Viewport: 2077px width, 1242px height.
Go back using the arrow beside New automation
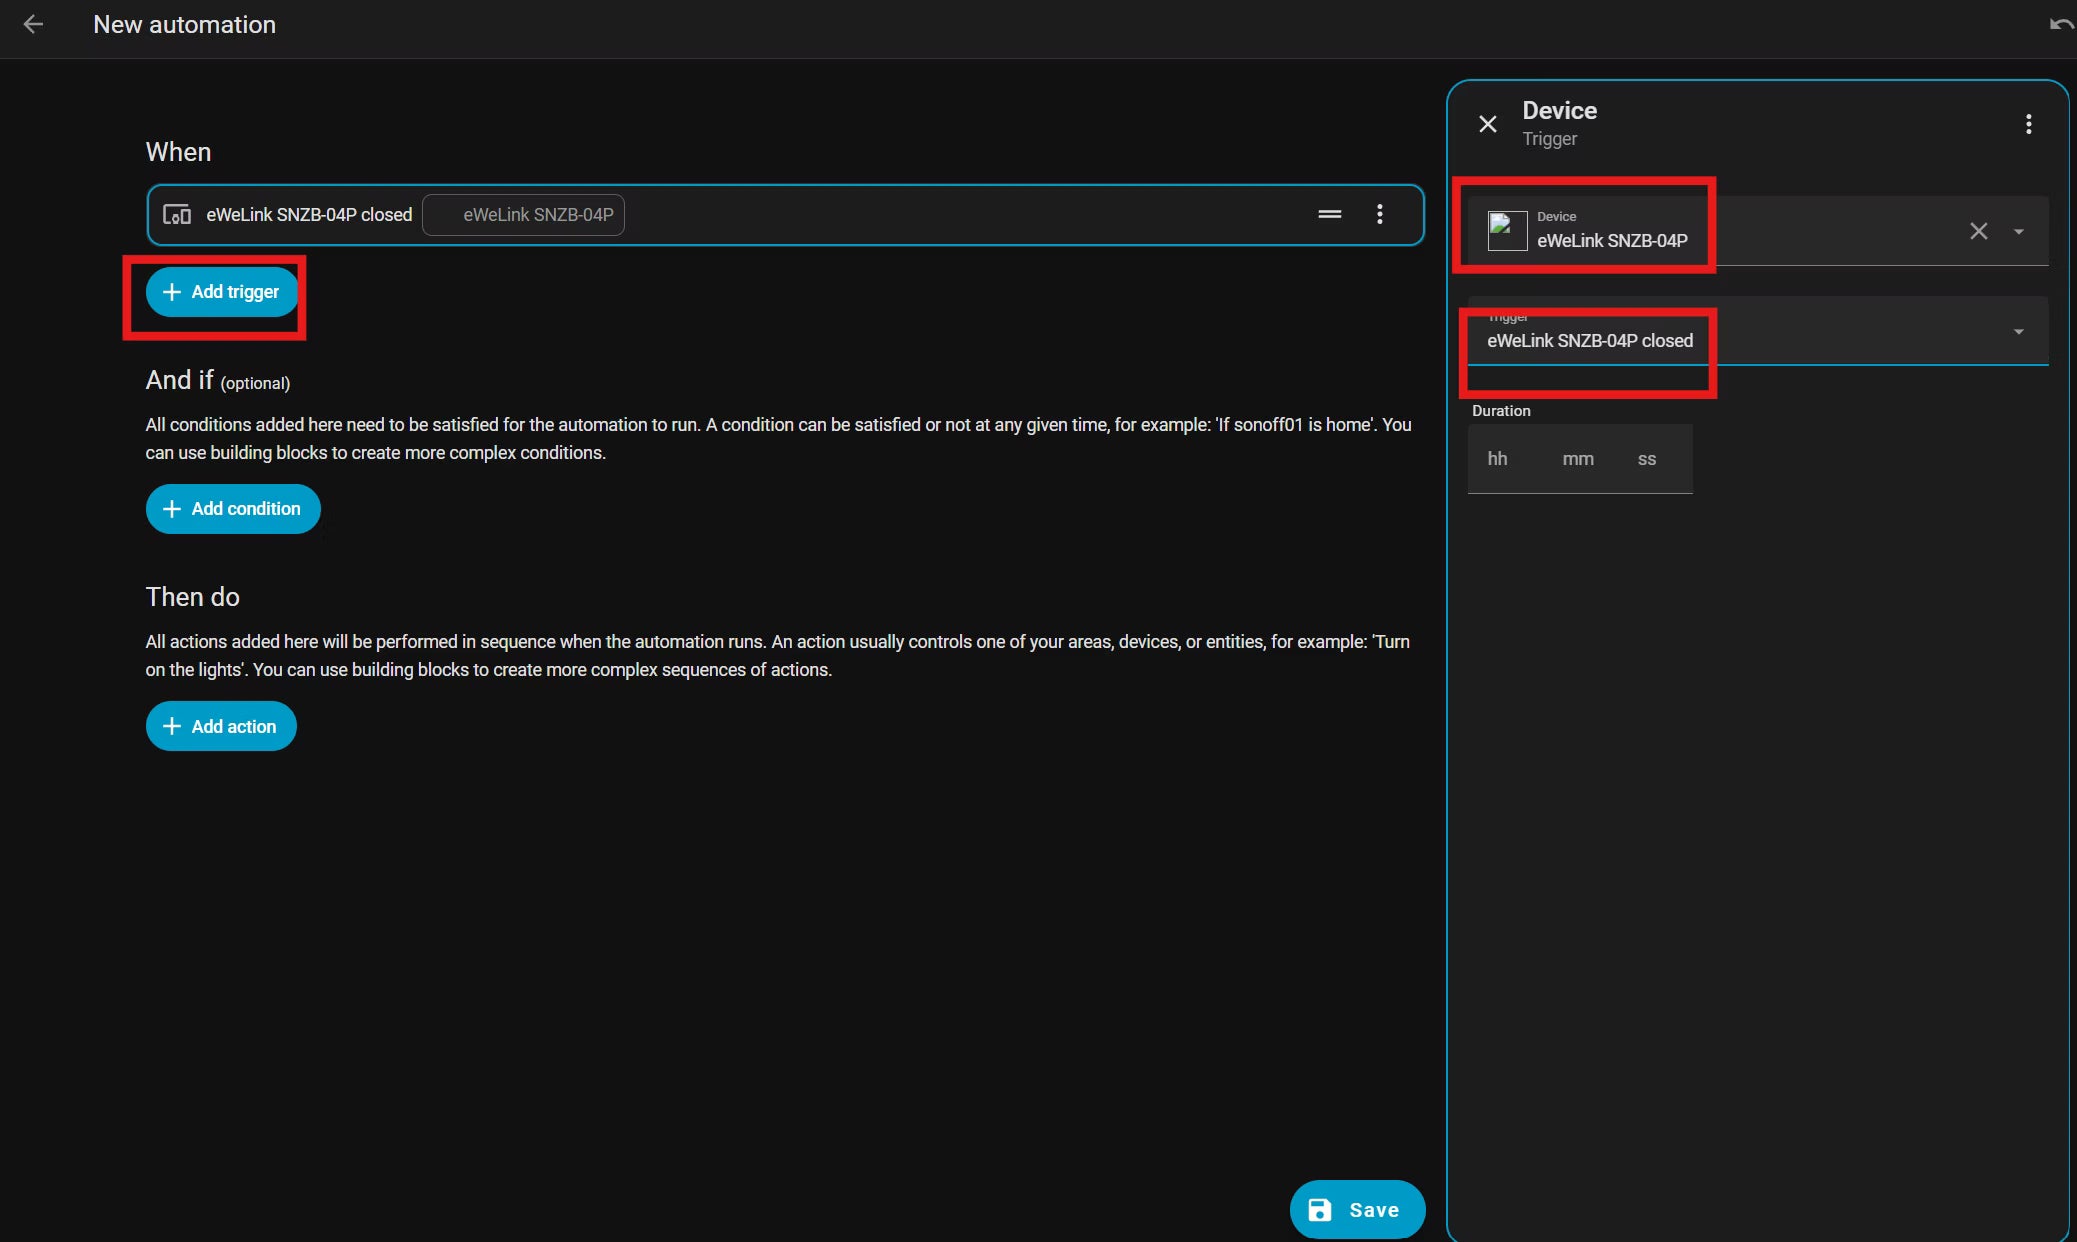click(33, 24)
